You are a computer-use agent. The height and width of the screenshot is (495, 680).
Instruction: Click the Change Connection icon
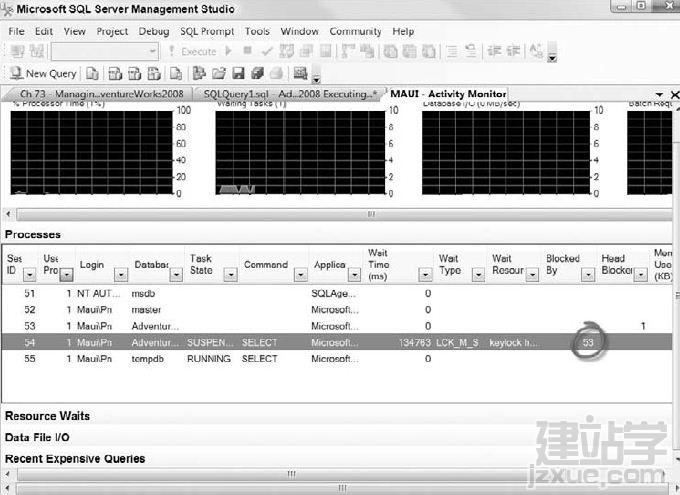click(x=37, y=51)
